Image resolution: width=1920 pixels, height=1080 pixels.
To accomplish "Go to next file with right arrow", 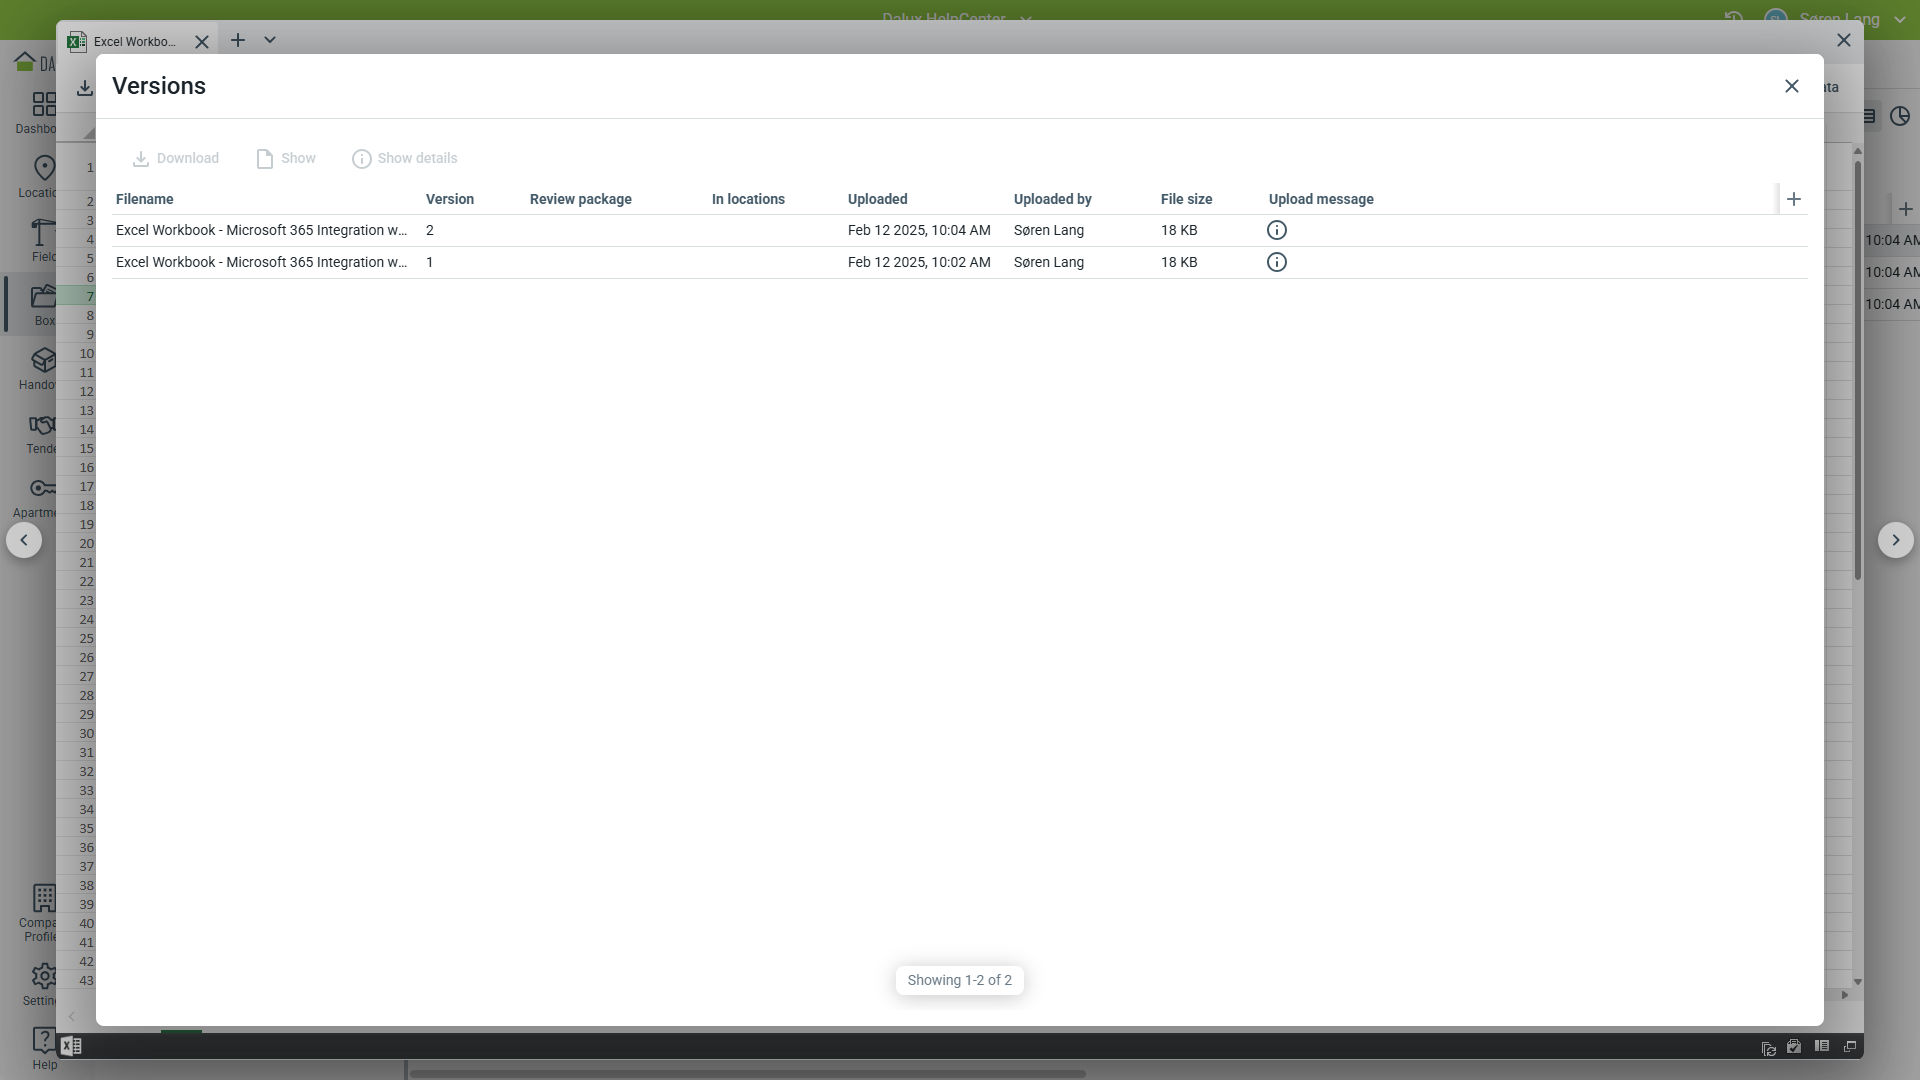I will point(1895,540).
